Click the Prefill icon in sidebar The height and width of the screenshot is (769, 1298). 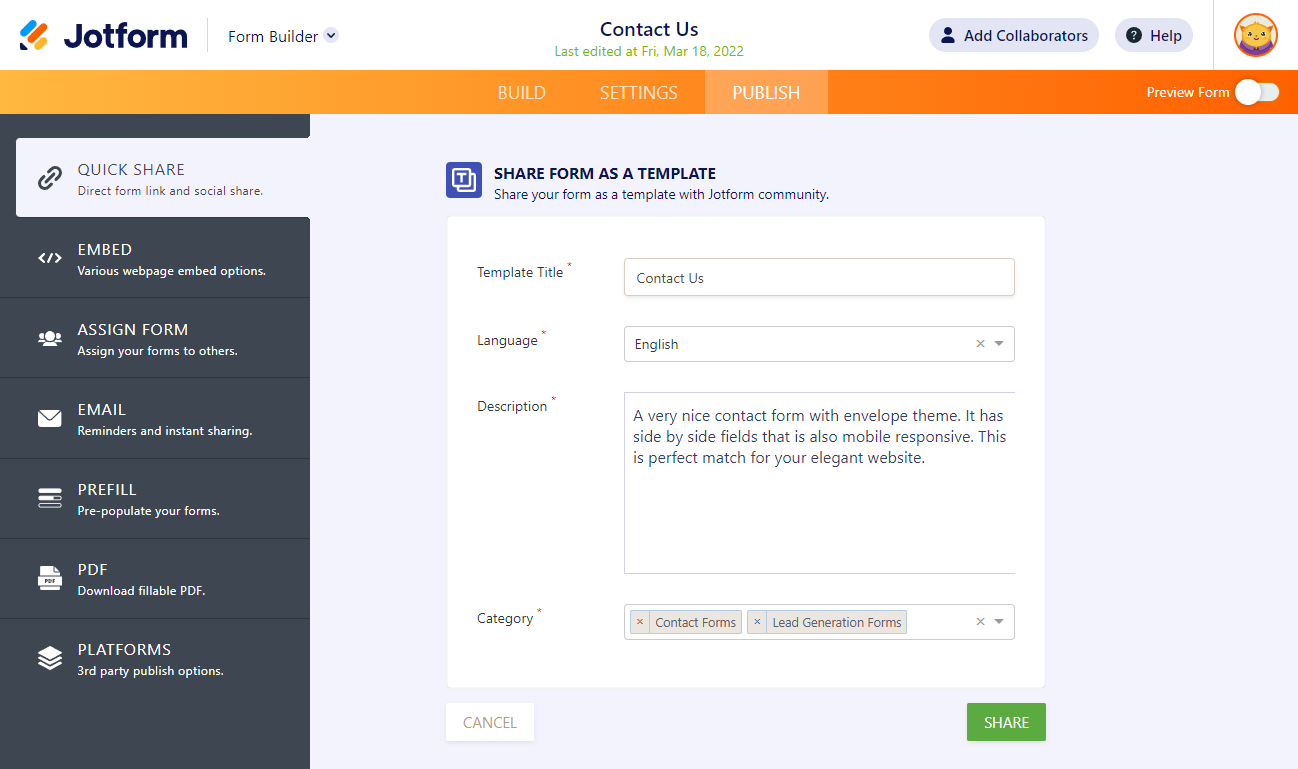point(50,498)
